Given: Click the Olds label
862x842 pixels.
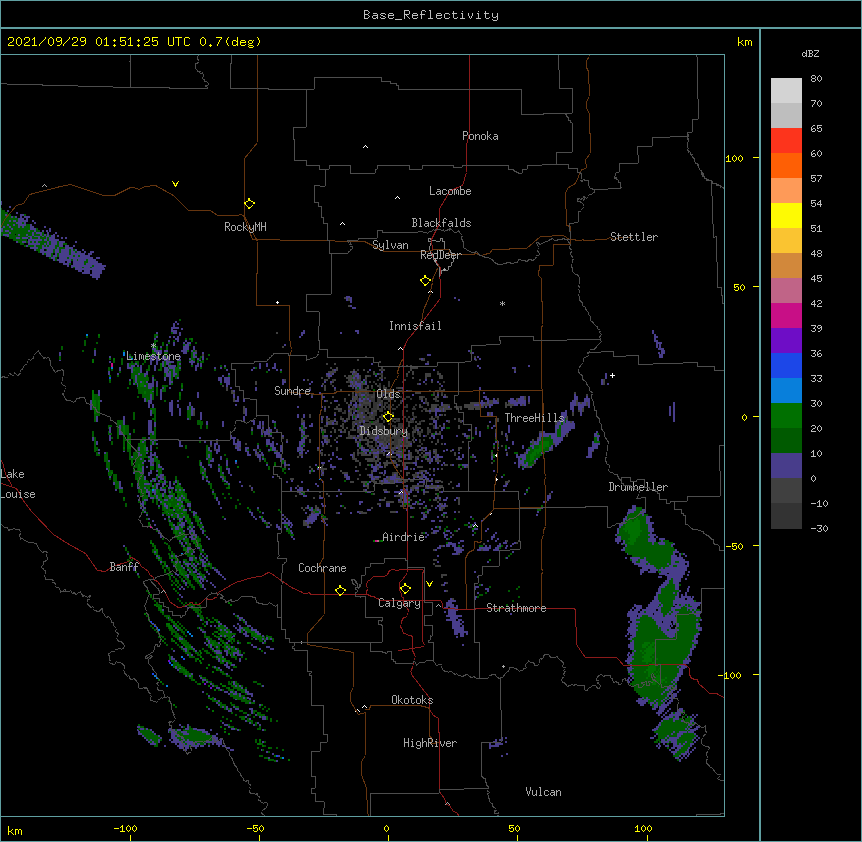Looking at the screenshot, I should pyautogui.click(x=388, y=394).
